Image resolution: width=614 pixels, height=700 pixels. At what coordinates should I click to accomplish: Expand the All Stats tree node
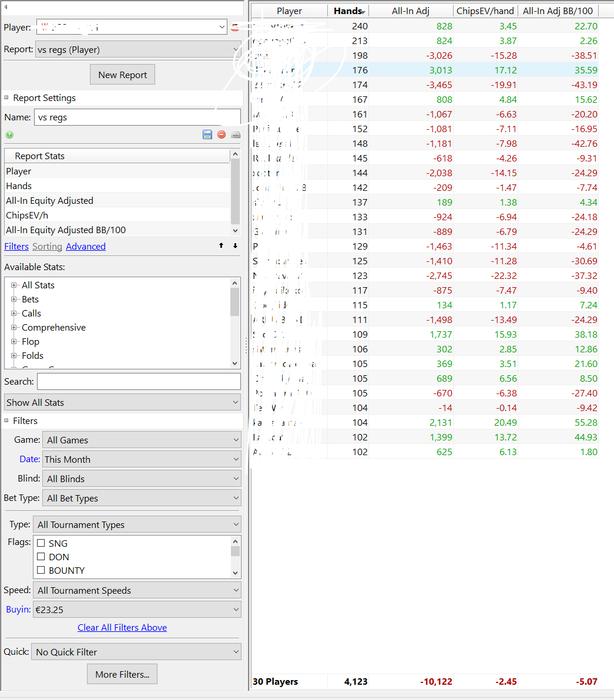tap(14, 285)
